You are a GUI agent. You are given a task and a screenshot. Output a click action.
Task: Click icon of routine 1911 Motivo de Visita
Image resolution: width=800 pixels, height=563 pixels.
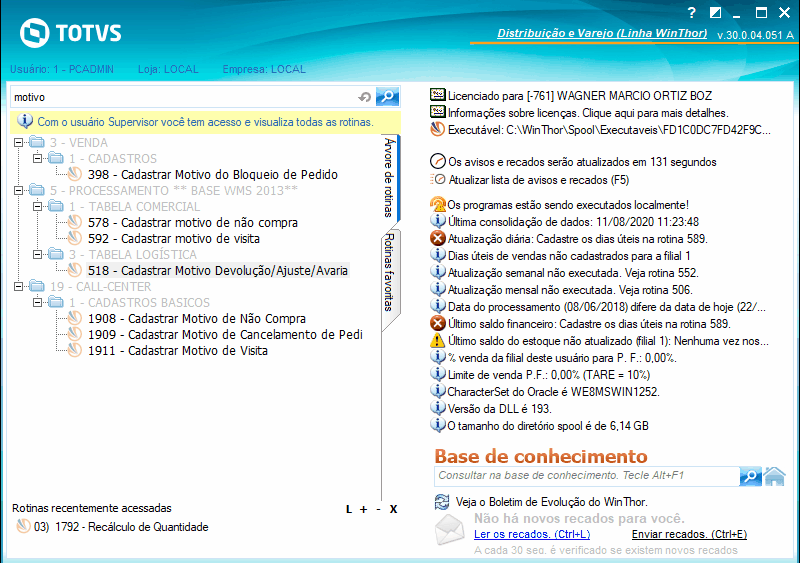click(x=75, y=351)
